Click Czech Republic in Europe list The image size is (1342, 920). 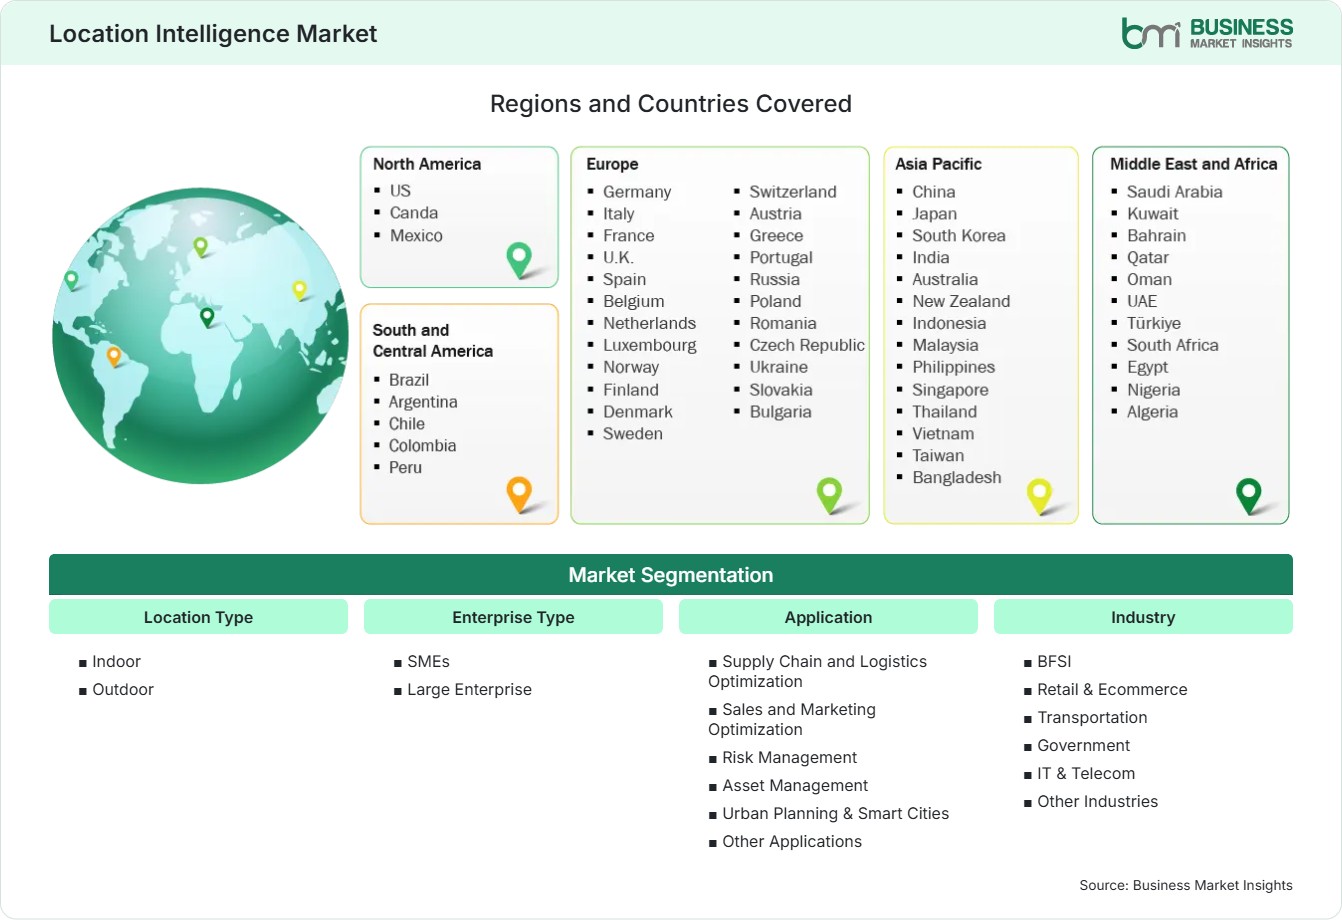coord(807,345)
